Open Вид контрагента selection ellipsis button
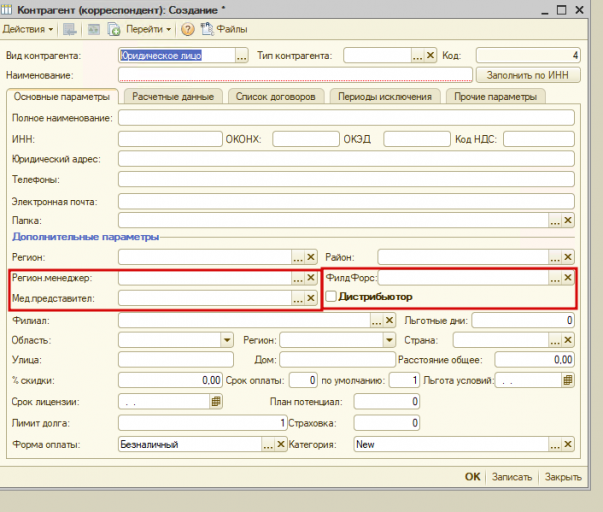The image size is (603, 512). pos(242,56)
